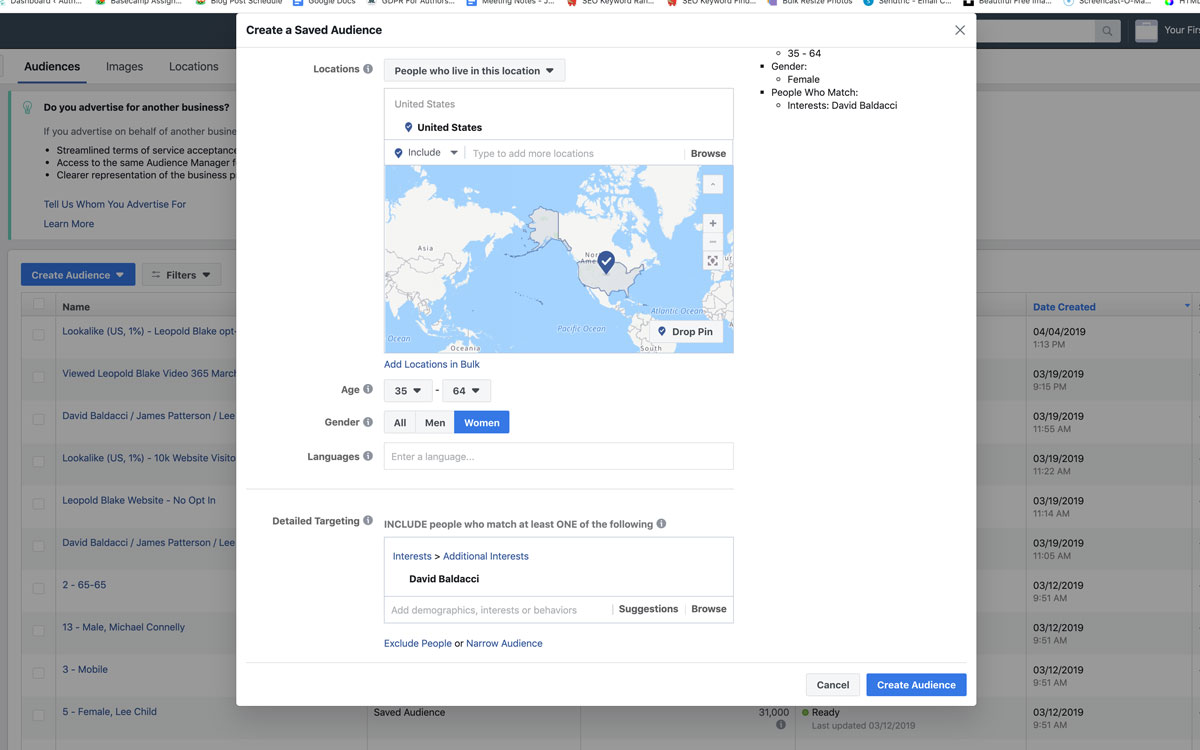
Task: Click the Interests breadcrumb link
Action: [412, 556]
